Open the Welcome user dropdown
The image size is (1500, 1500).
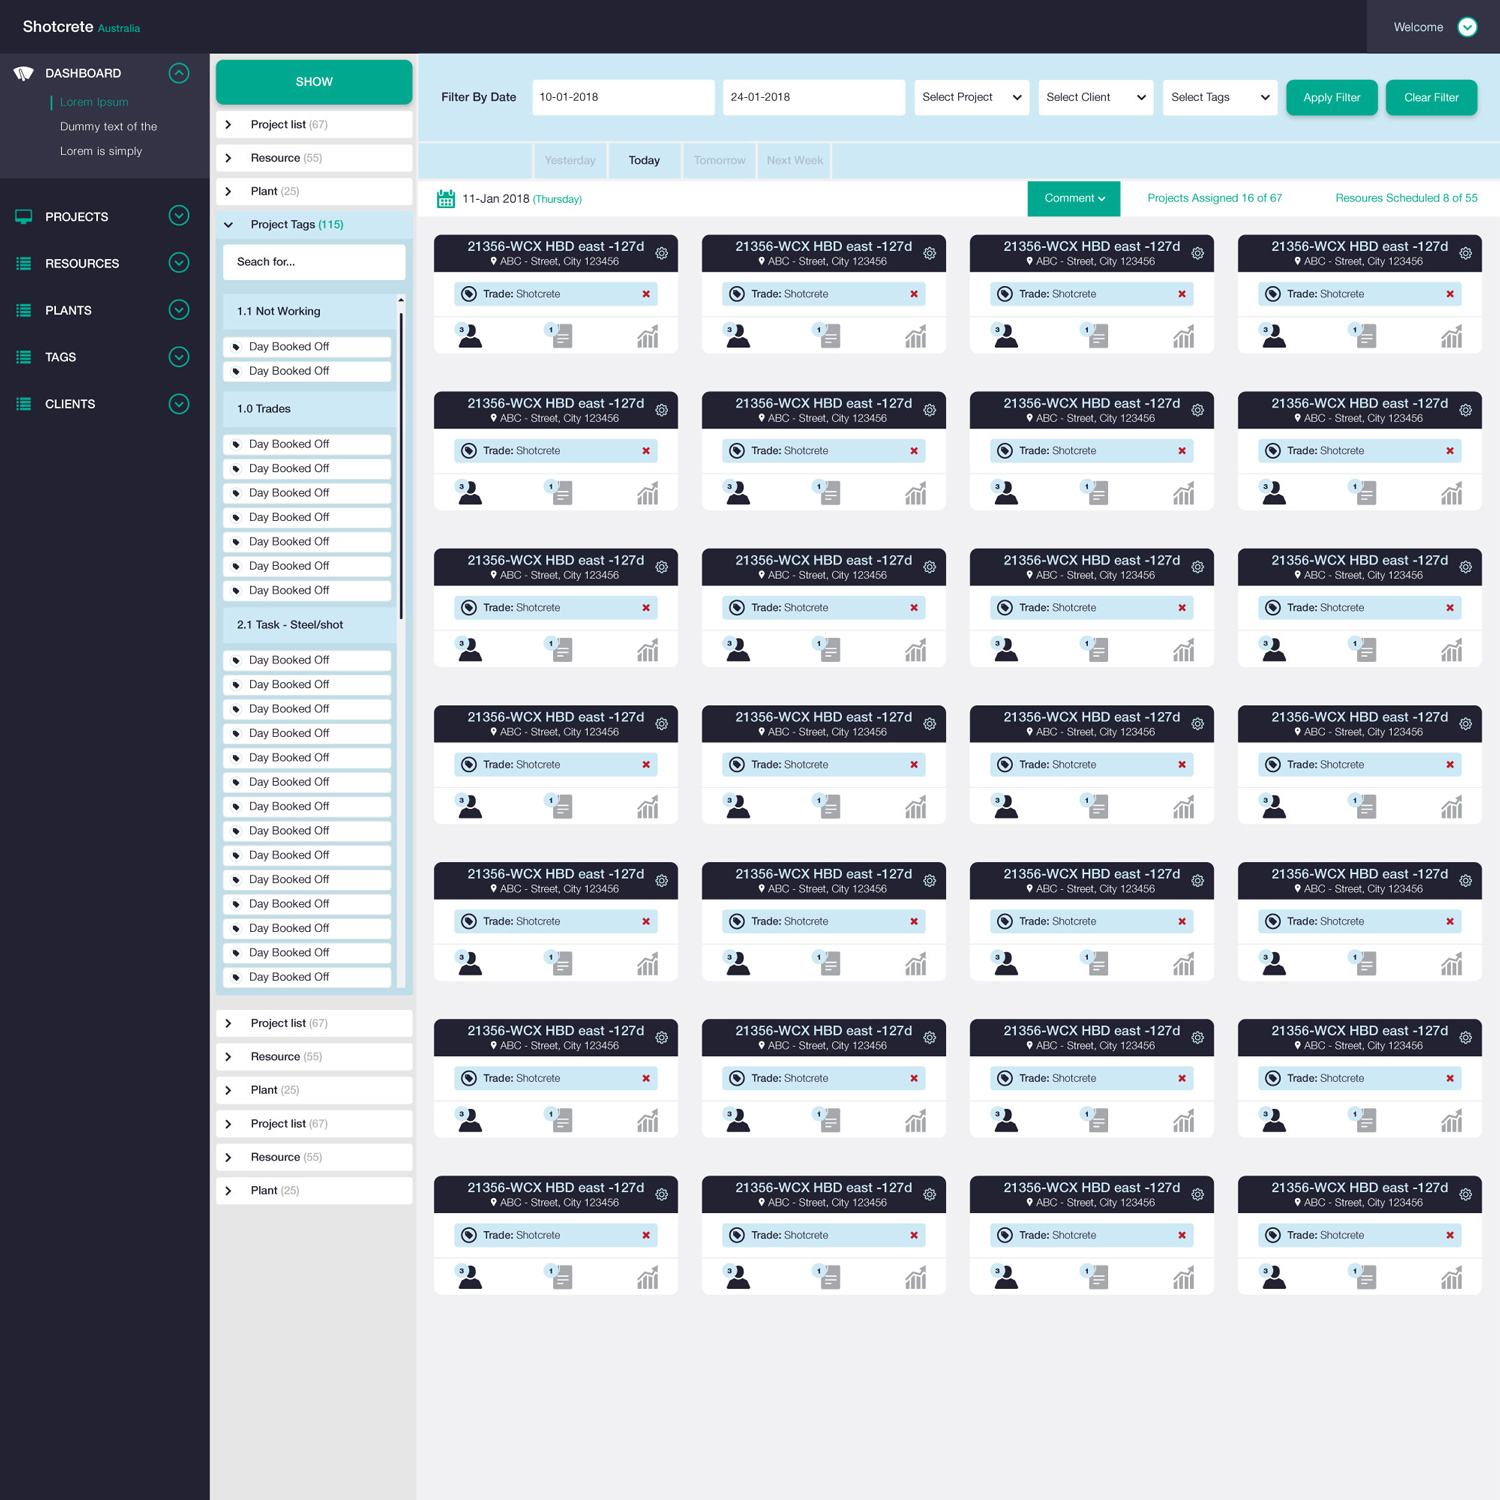click(x=1467, y=27)
